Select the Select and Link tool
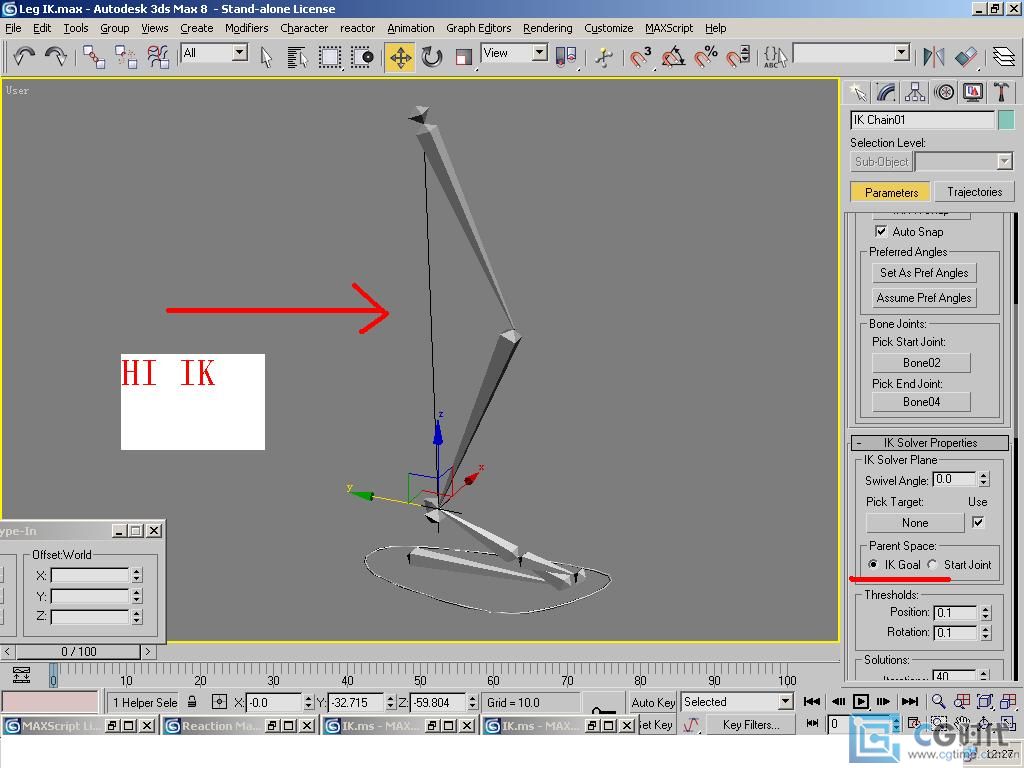 point(93,57)
